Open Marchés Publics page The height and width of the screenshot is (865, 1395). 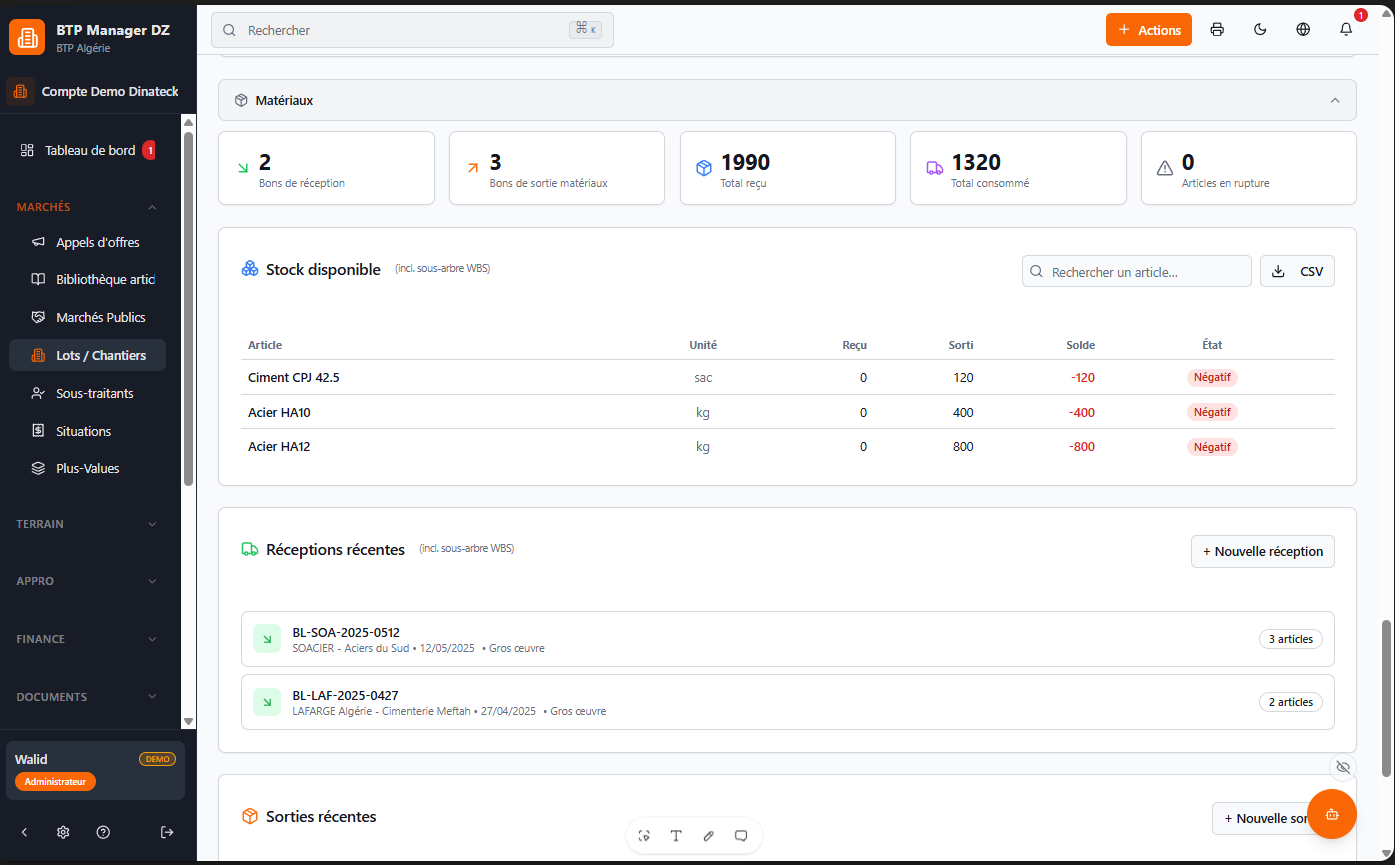[87, 318]
